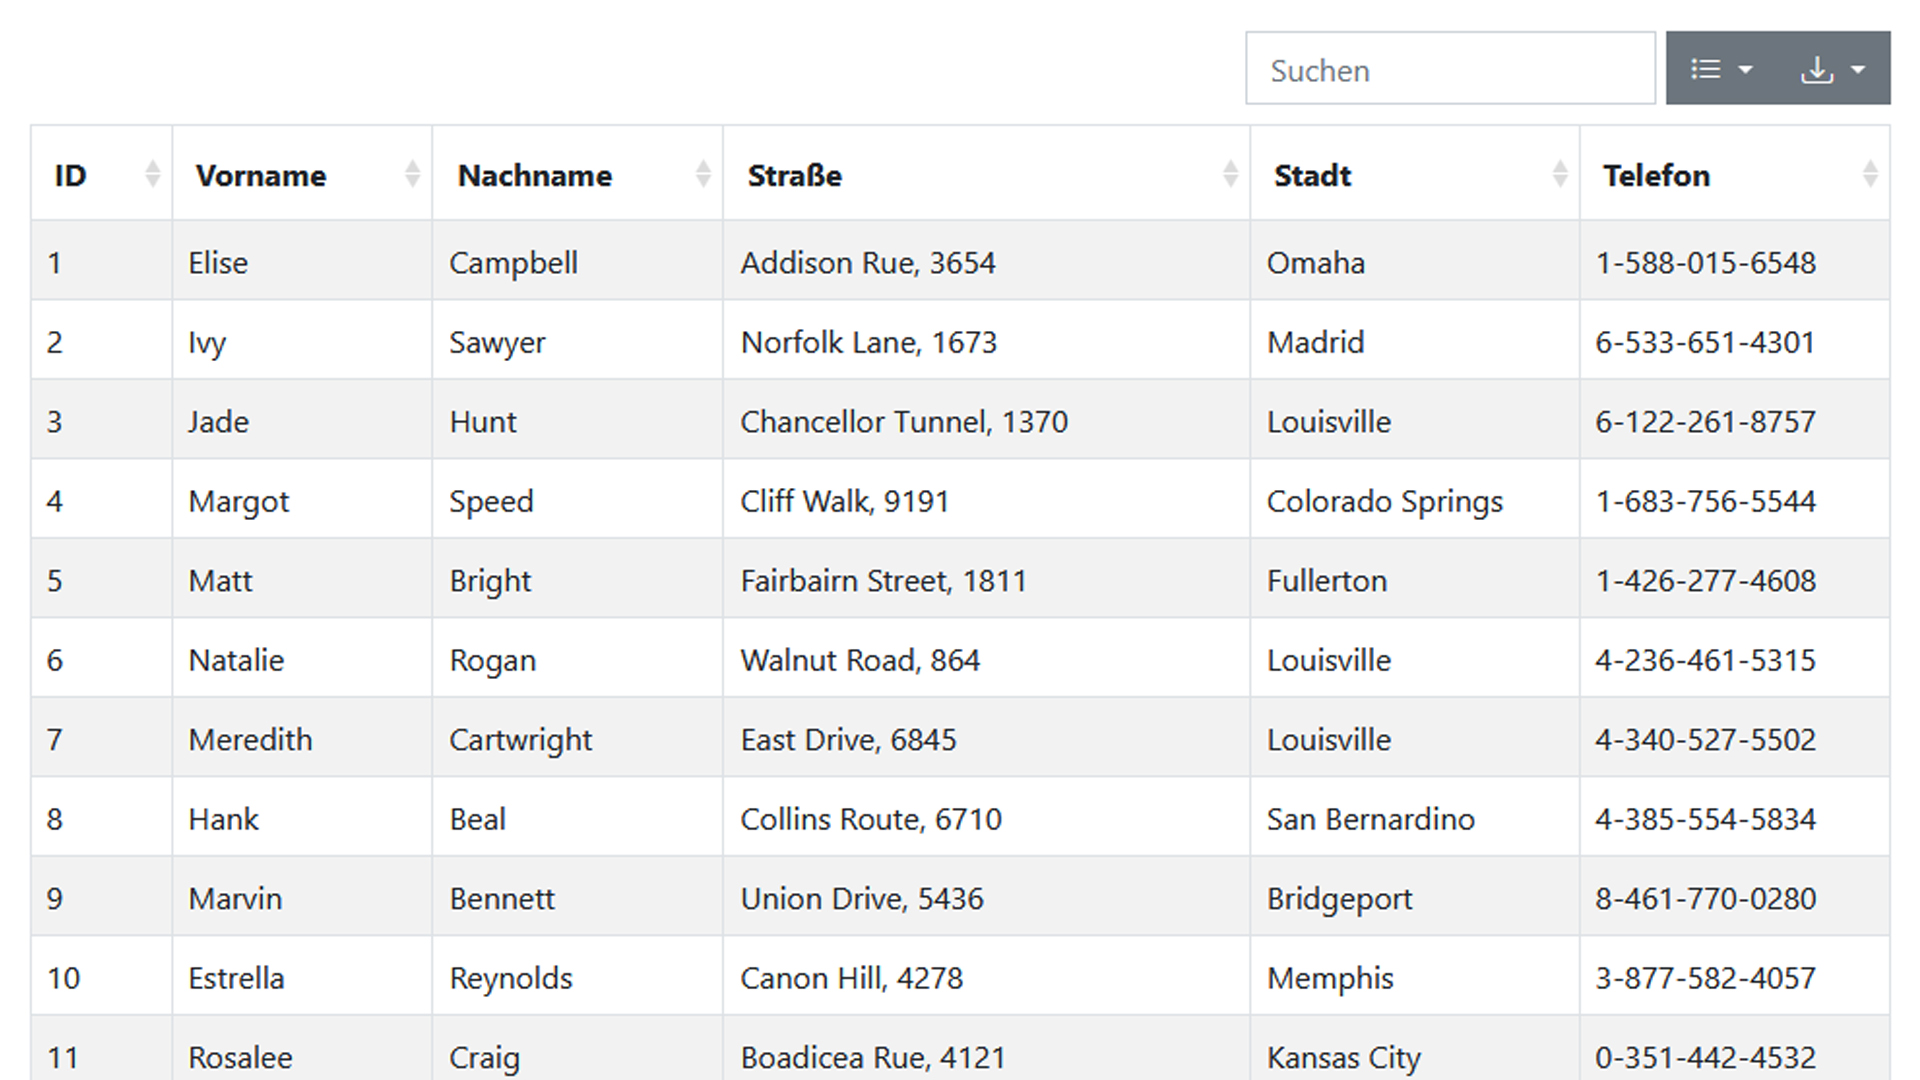The width and height of the screenshot is (1920, 1080).
Task: Click the ID column header
Action: coord(70,175)
